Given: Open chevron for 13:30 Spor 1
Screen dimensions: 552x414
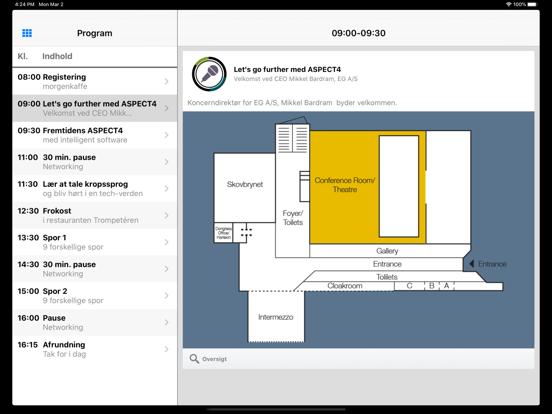Looking at the screenshot, I should 167,242.
